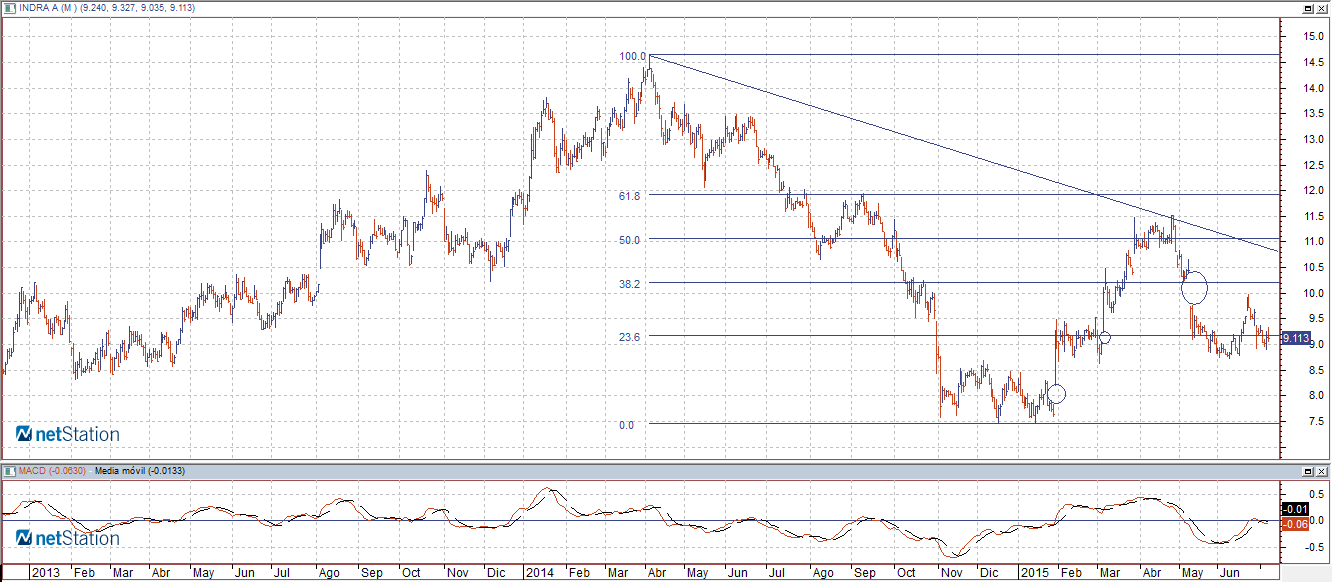Image resolution: width=1332 pixels, height=582 pixels.
Task: Select the 61.8 Fibonacci level label
Action: click(629, 196)
